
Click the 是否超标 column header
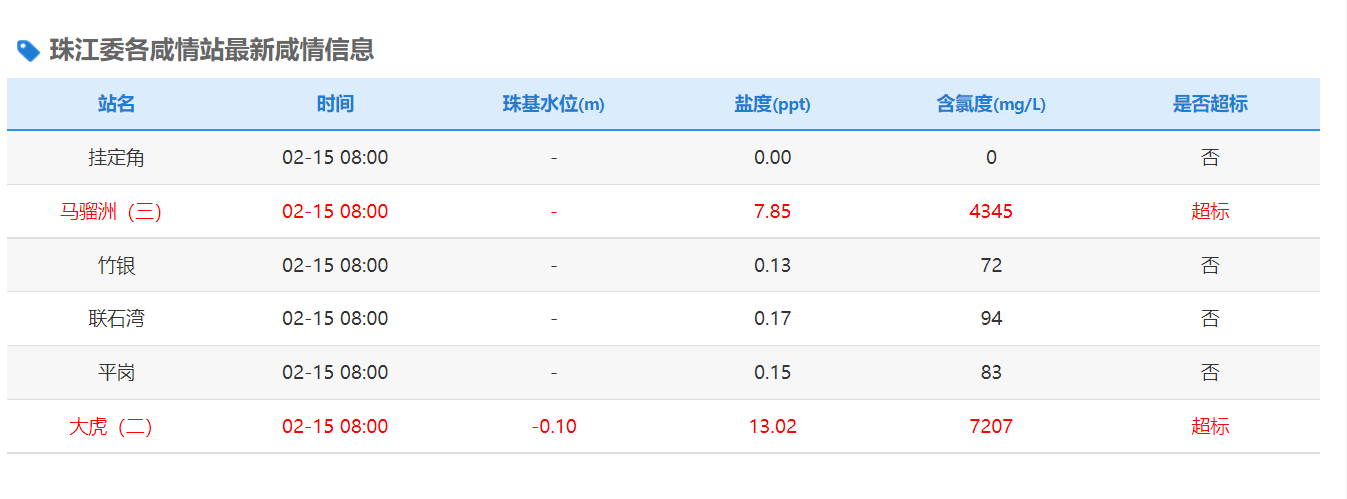point(1210,104)
